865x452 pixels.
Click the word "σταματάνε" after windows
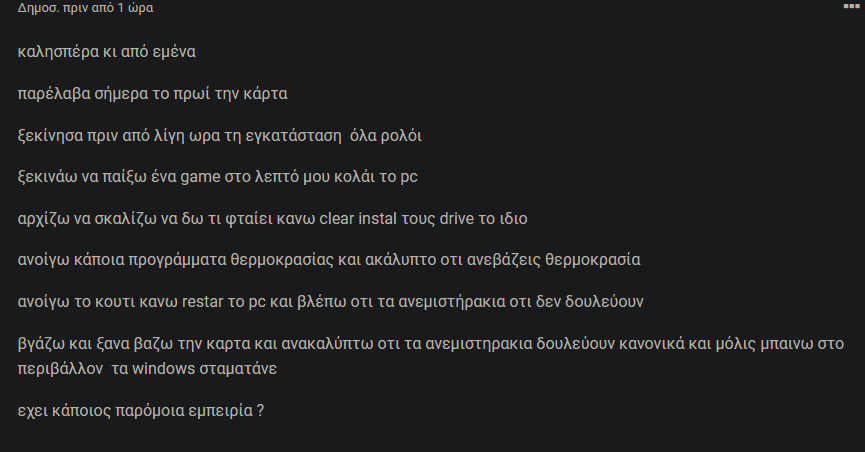click(238, 369)
